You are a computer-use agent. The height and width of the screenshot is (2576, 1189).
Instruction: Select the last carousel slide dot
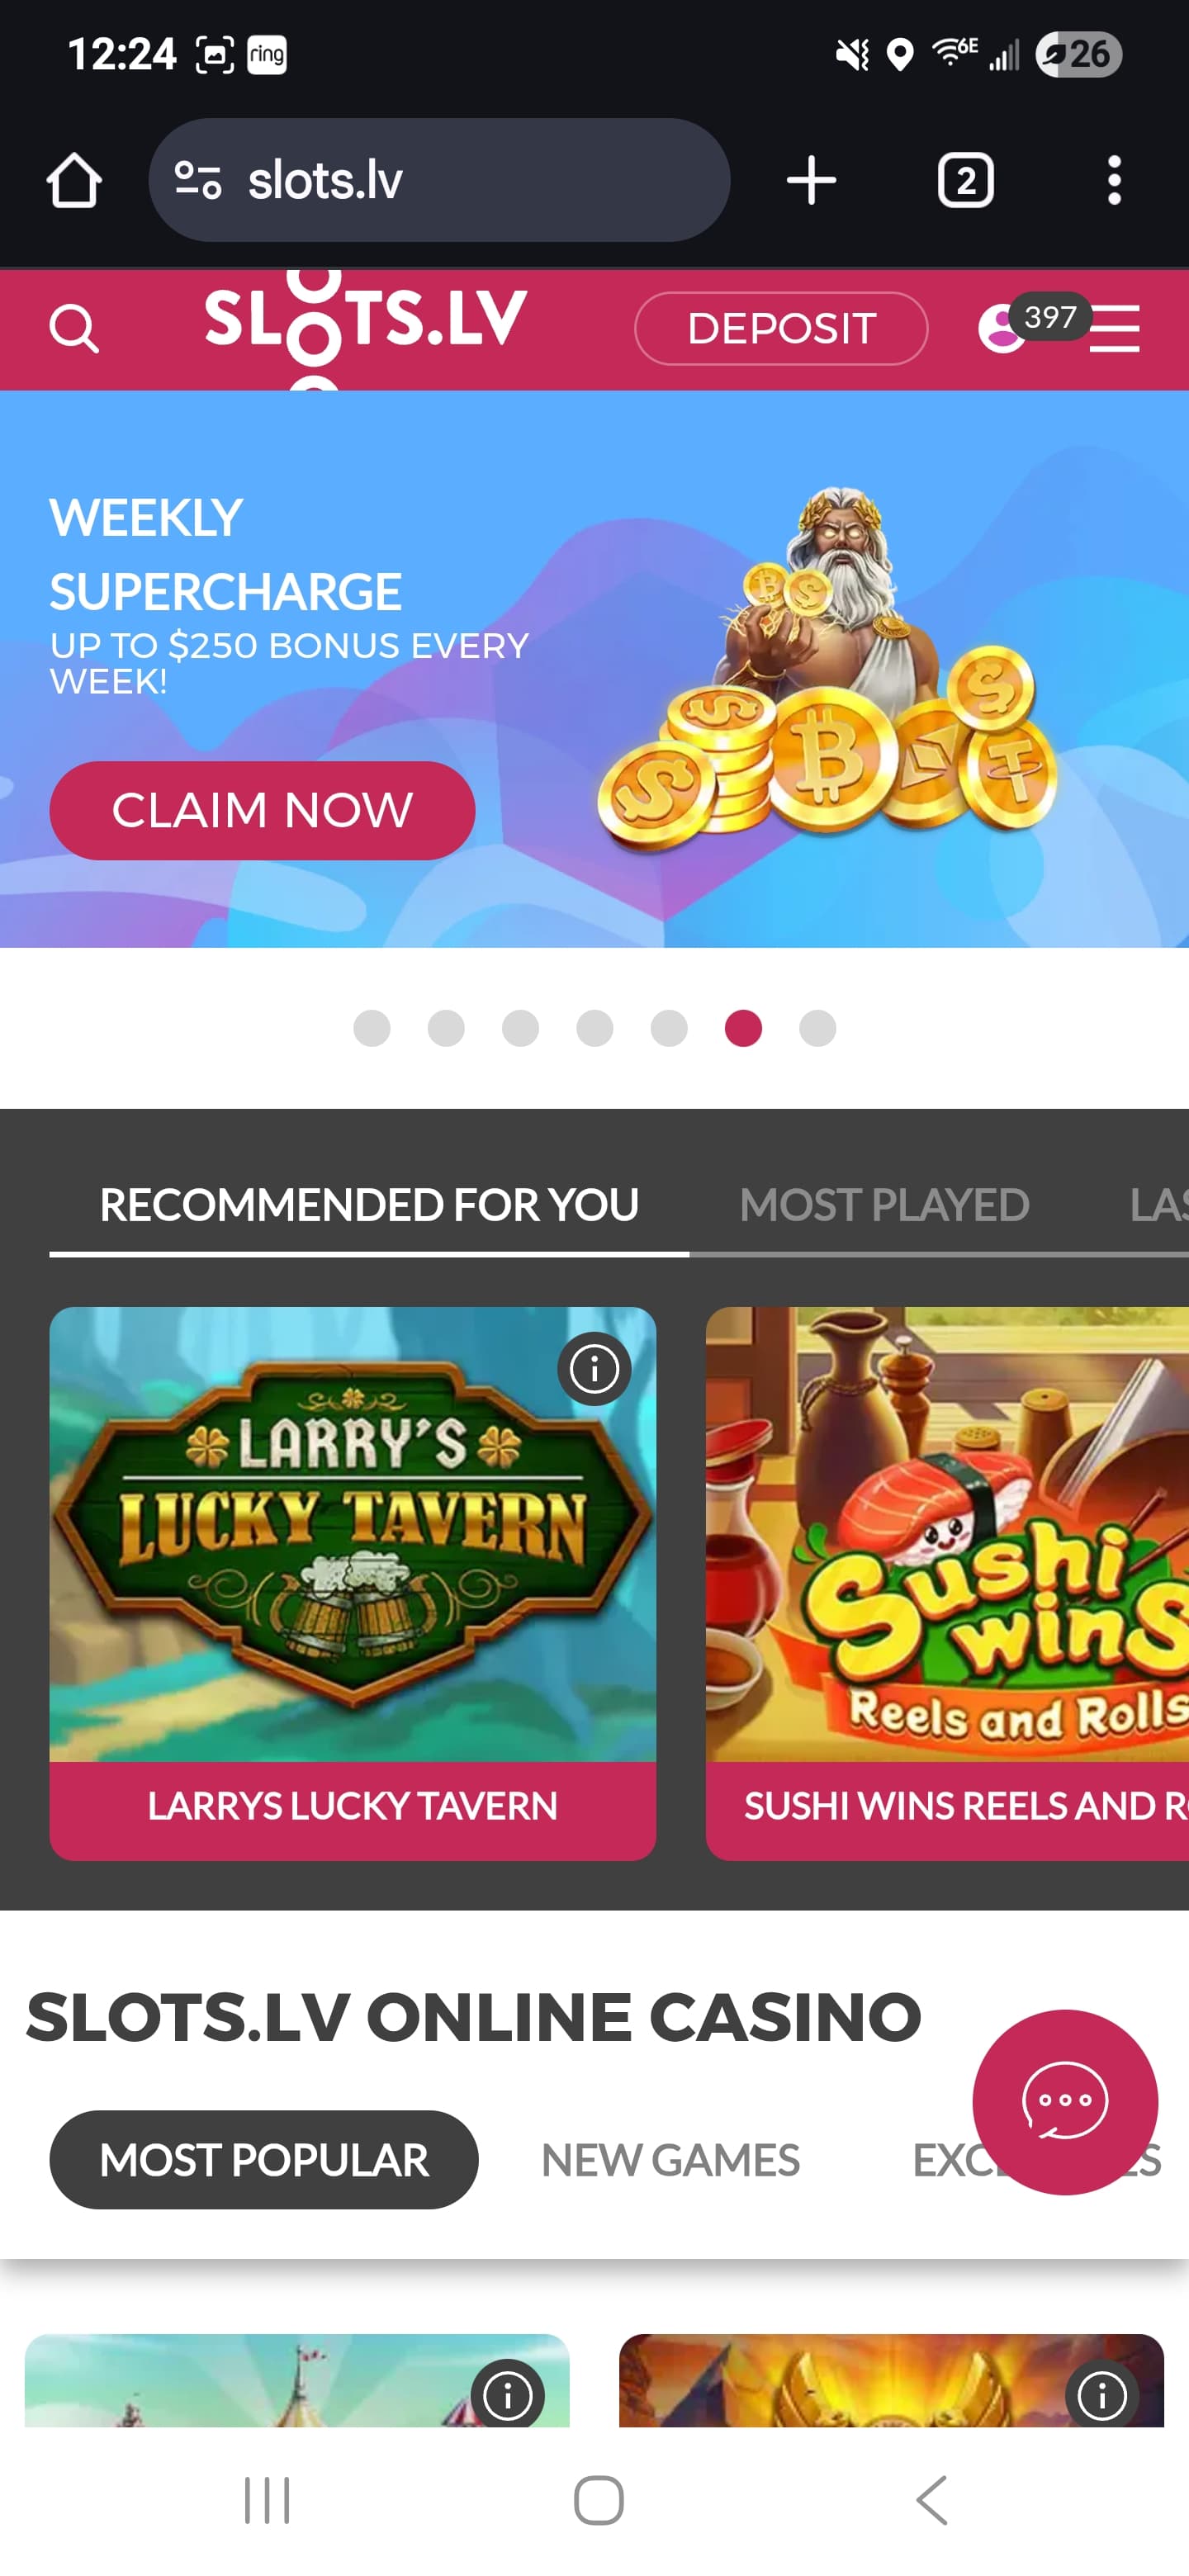817,1028
